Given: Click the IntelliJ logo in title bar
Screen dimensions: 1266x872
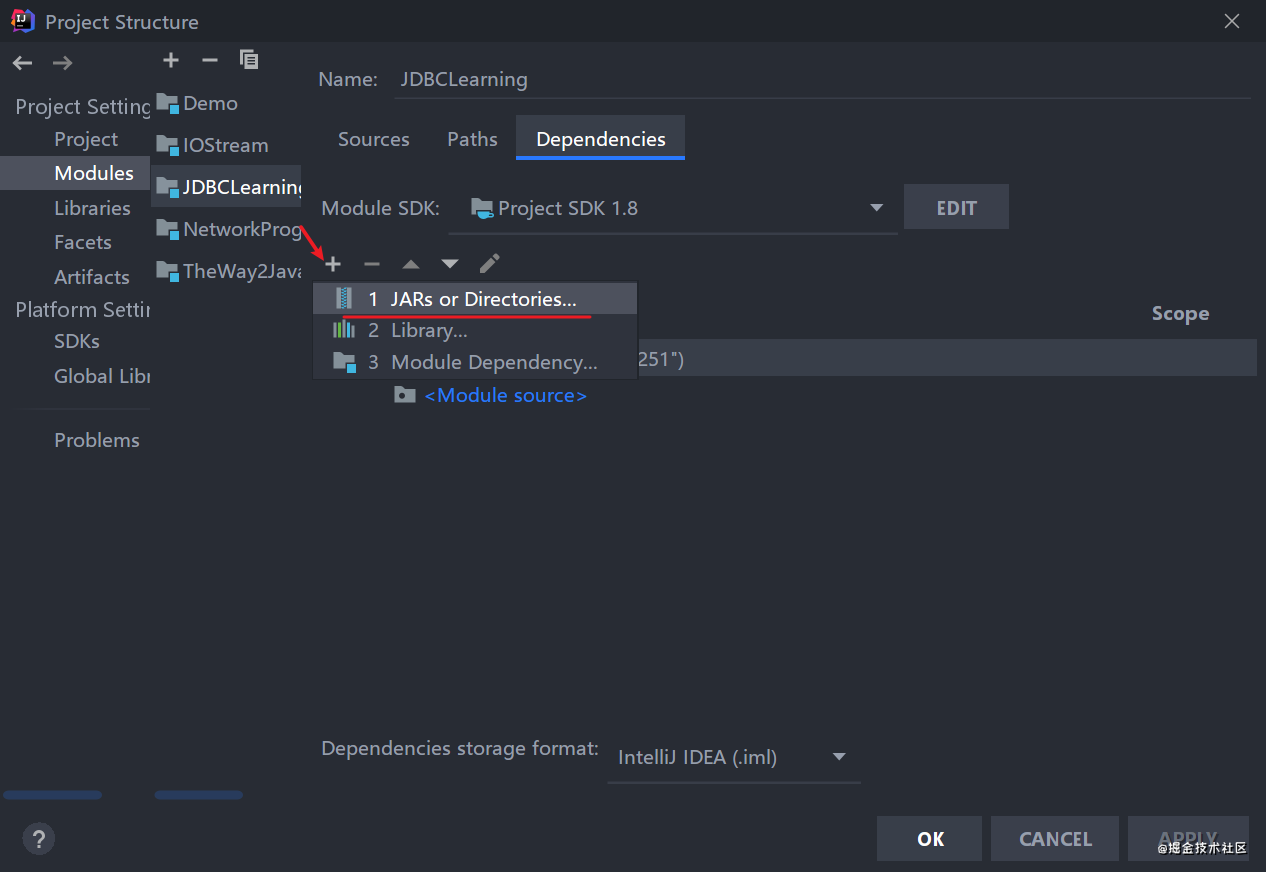Looking at the screenshot, I should (22, 21).
